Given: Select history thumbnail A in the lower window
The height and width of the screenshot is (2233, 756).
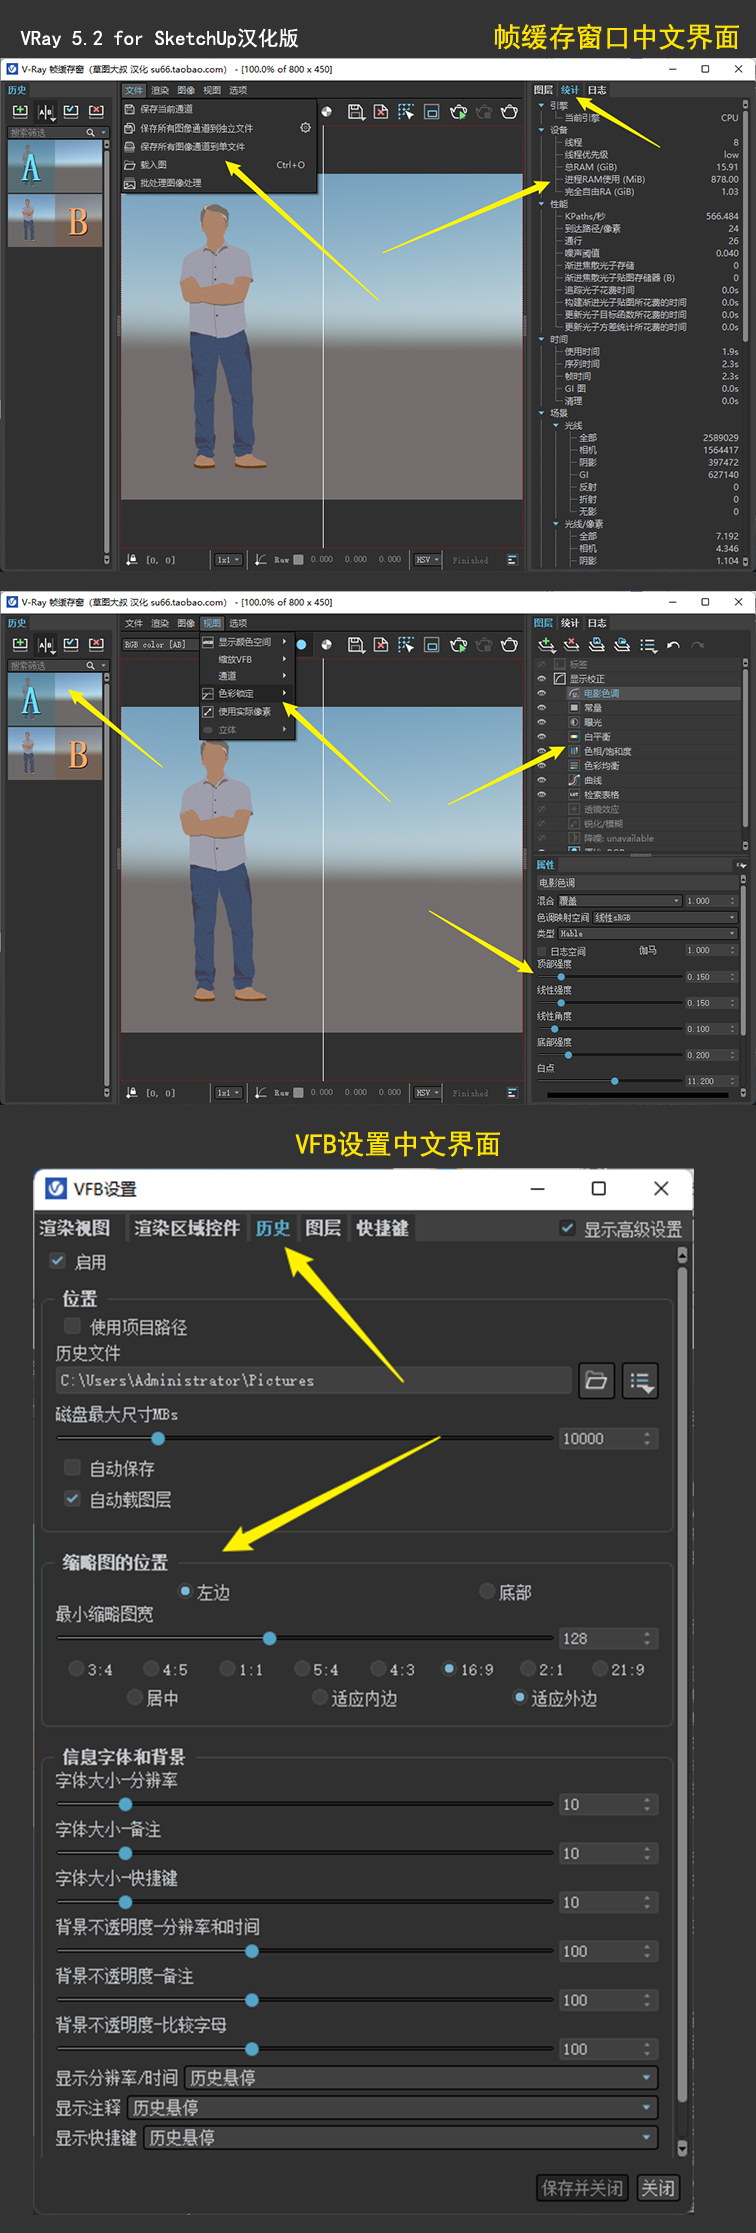Looking at the screenshot, I should point(55,698).
